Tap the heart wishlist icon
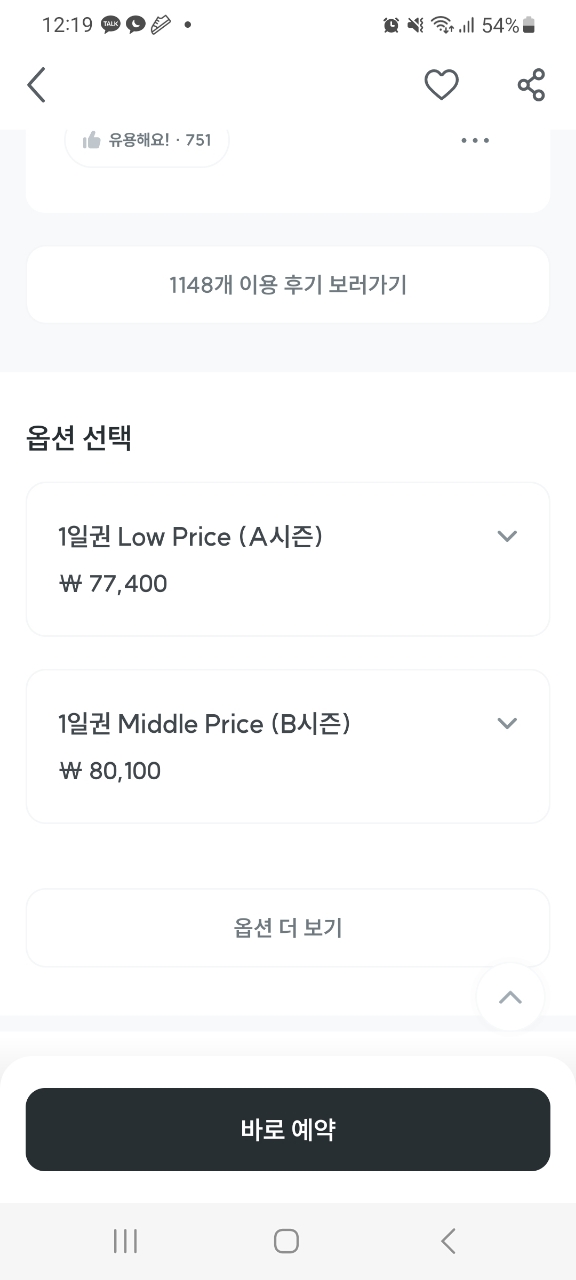Viewport: 576px width, 1280px height. 441,85
